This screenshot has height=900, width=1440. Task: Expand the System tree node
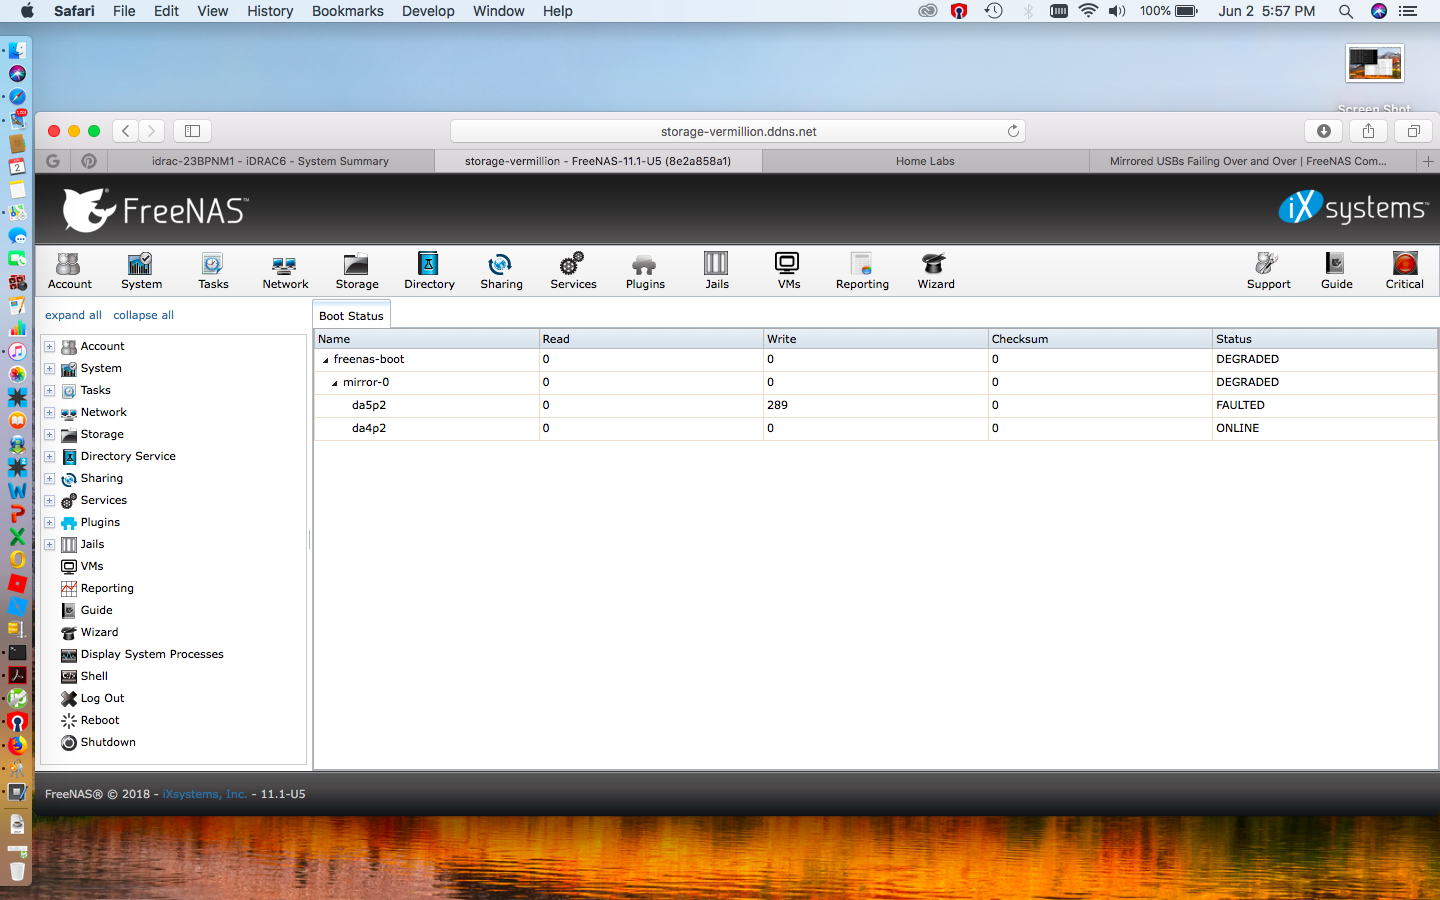click(x=49, y=369)
